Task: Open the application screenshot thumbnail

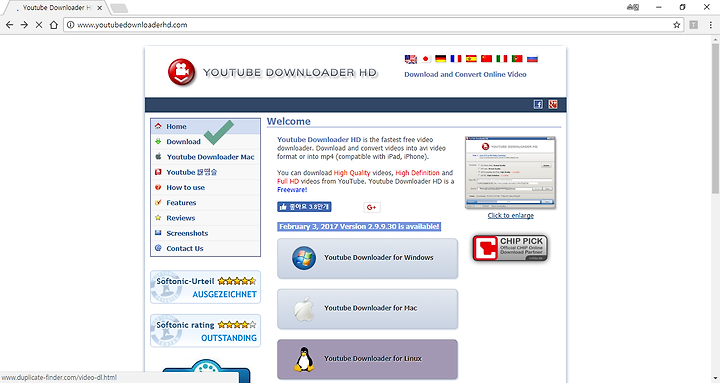Action: point(510,173)
